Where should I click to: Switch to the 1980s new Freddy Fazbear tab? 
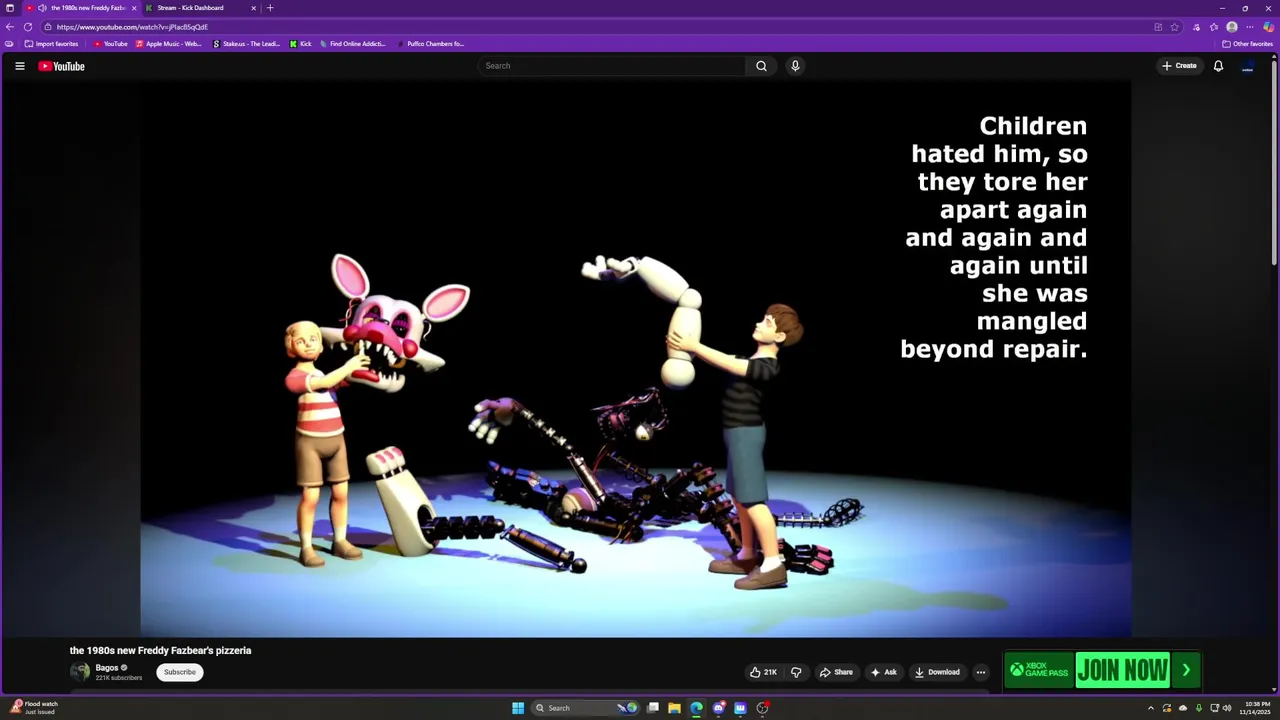pyautogui.click(x=82, y=8)
